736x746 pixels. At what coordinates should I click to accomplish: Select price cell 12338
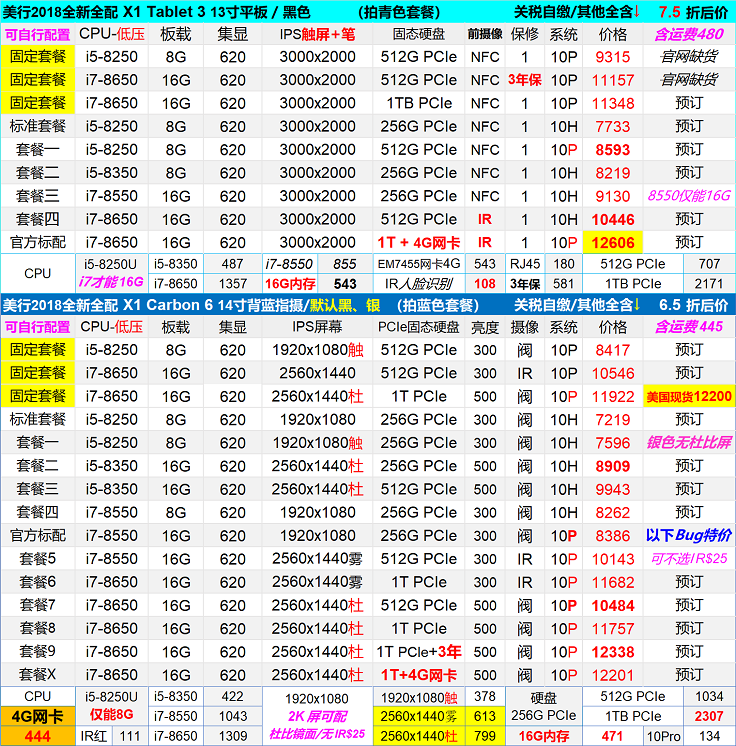click(x=613, y=652)
